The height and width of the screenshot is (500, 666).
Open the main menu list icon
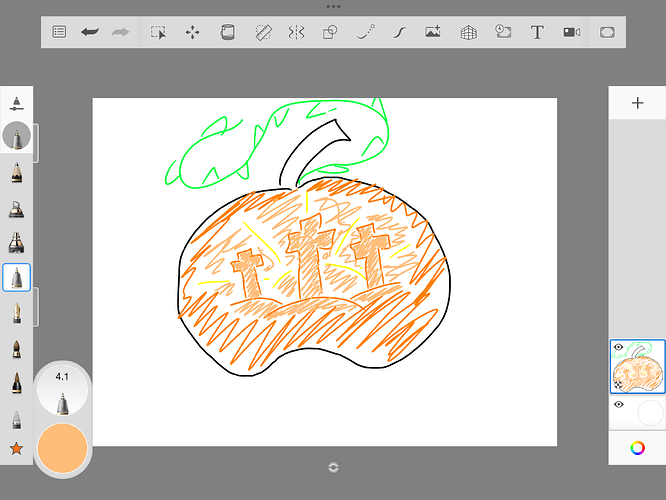tap(60, 32)
